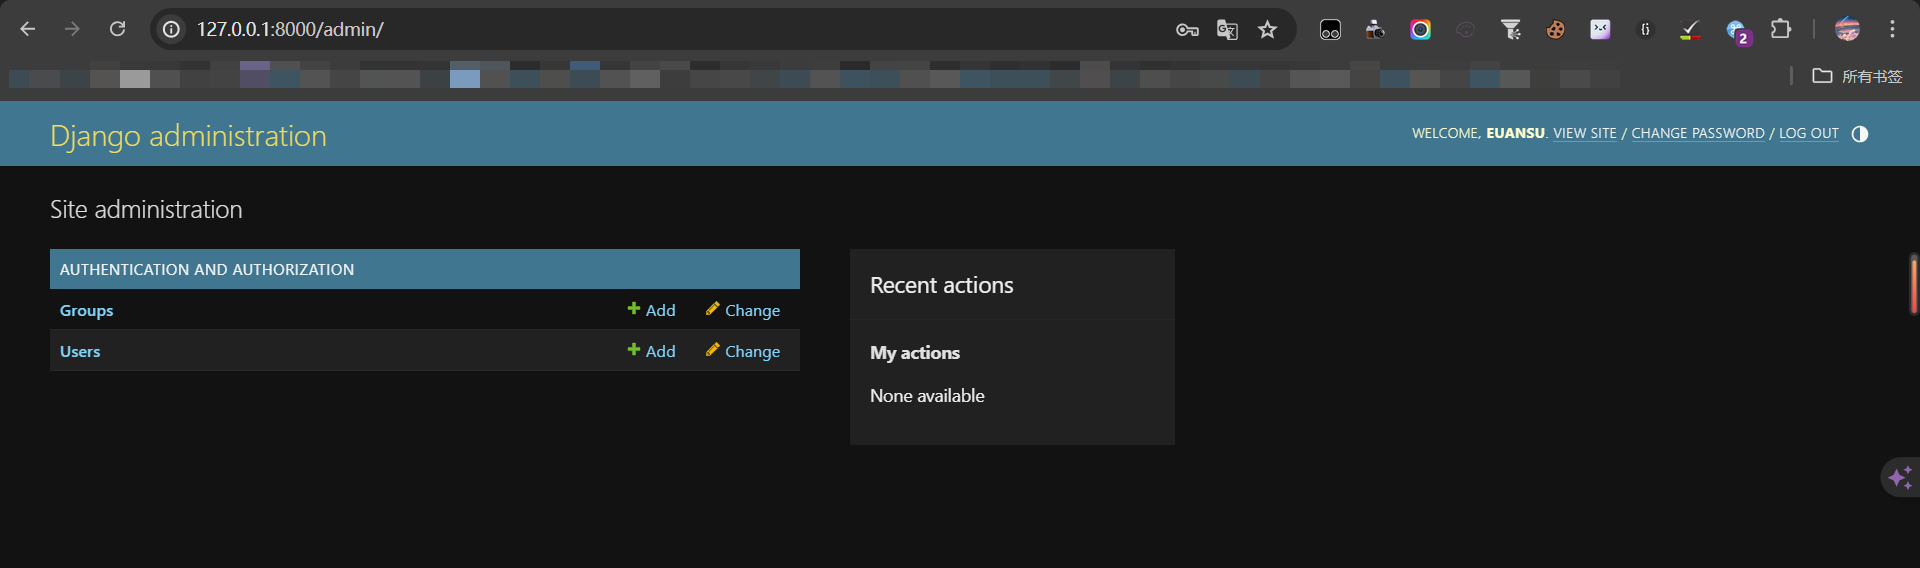Open the password manager key icon
Image resolution: width=1920 pixels, height=568 pixels.
[x=1187, y=30]
